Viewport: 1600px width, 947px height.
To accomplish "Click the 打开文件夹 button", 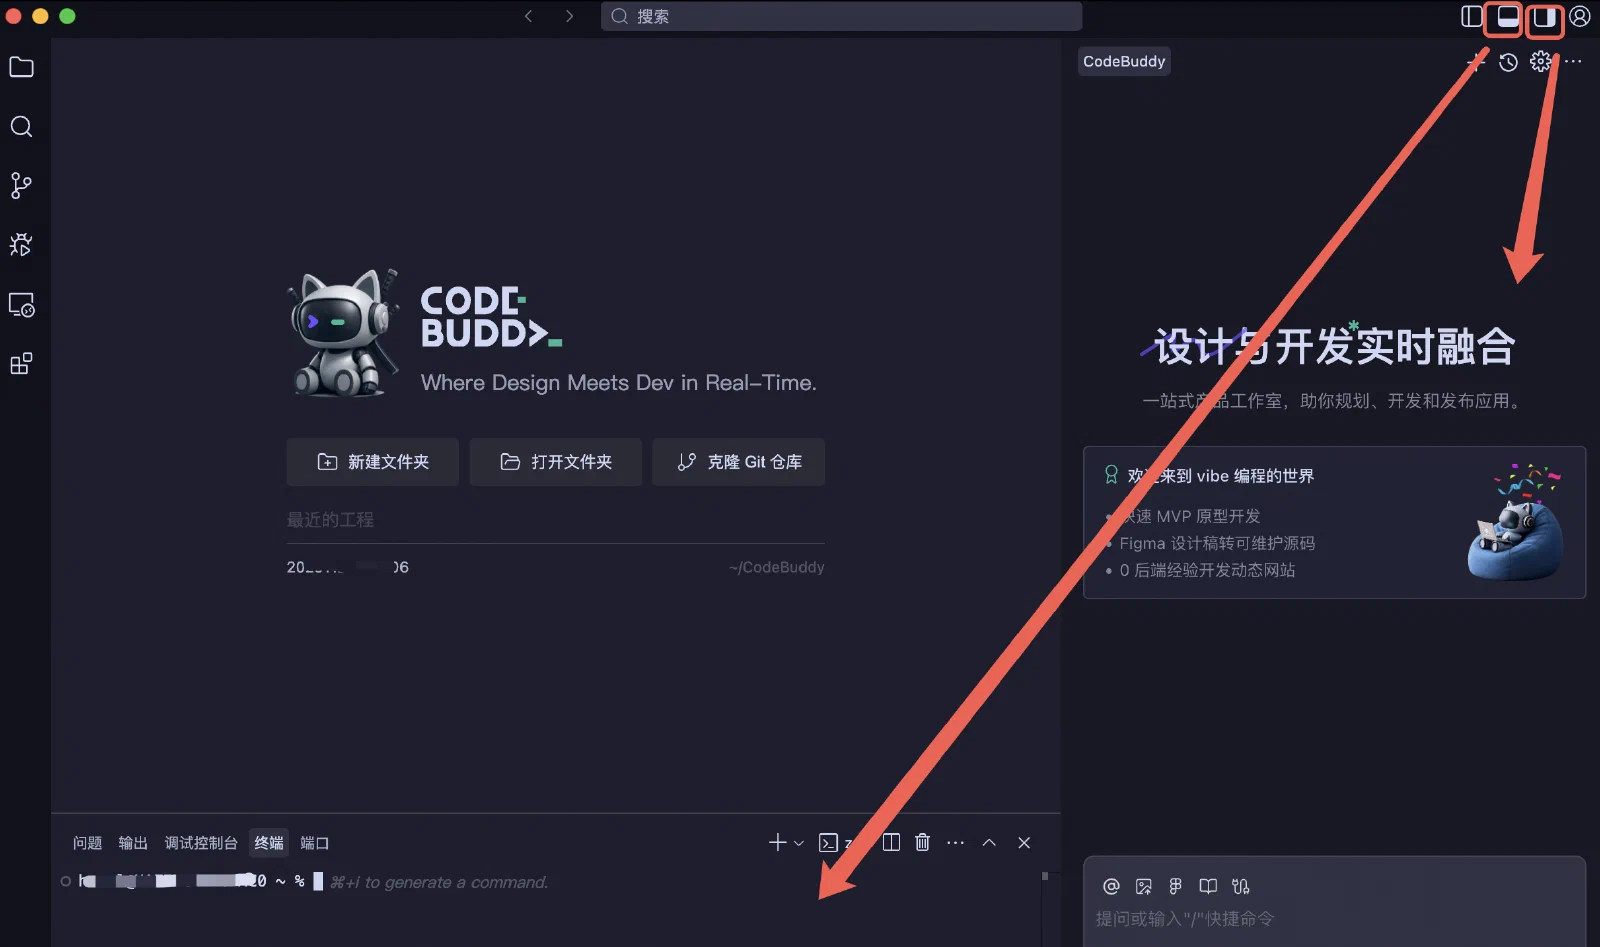I will [556, 462].
